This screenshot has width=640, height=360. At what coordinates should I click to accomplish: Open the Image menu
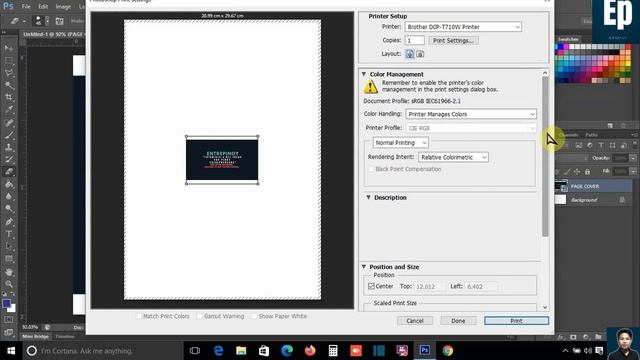coord(63,7)
